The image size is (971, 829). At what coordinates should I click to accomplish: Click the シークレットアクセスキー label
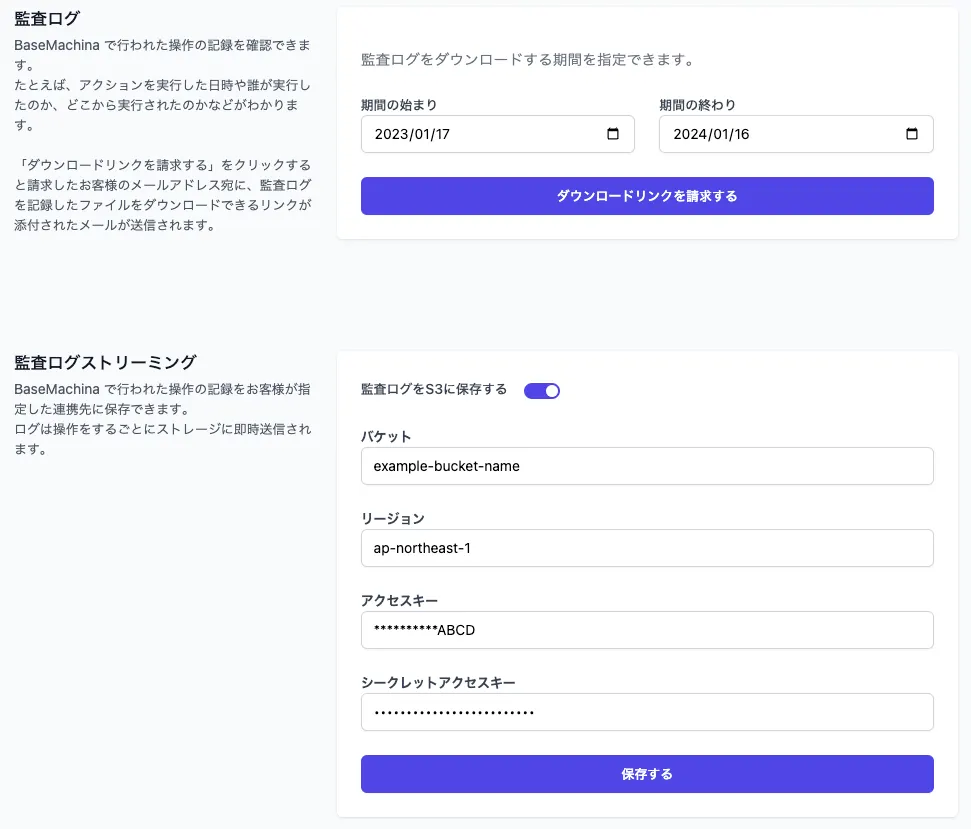[x=438, y=683]
